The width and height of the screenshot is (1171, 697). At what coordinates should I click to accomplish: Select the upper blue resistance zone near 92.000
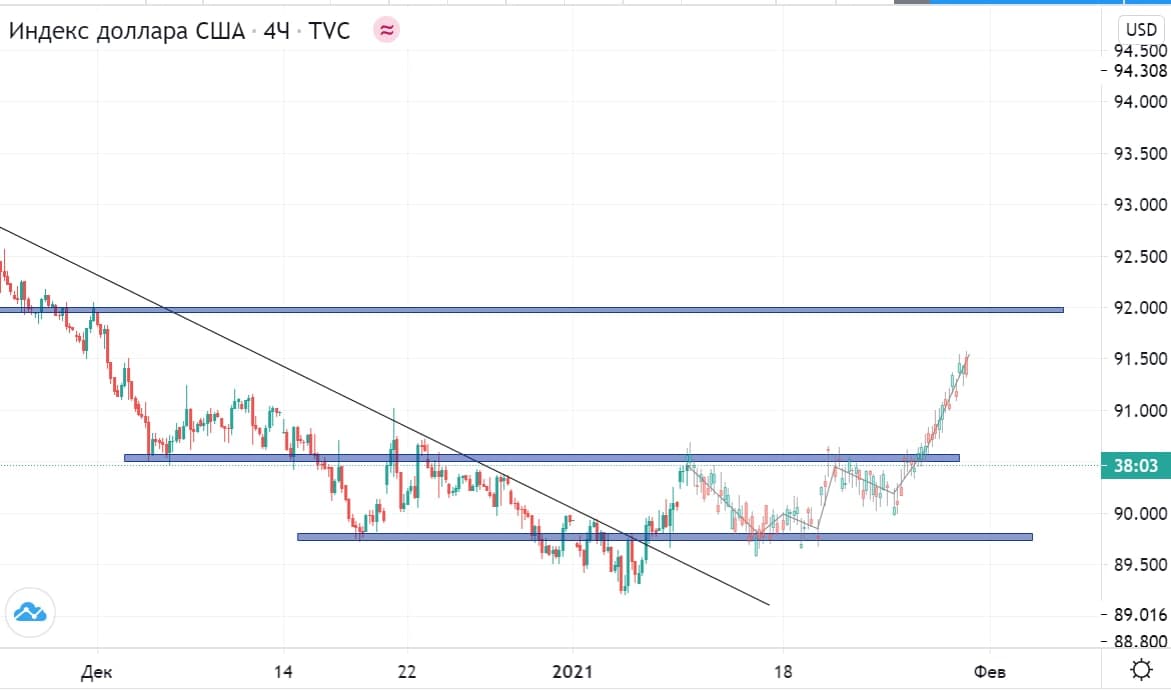(532, 309)
